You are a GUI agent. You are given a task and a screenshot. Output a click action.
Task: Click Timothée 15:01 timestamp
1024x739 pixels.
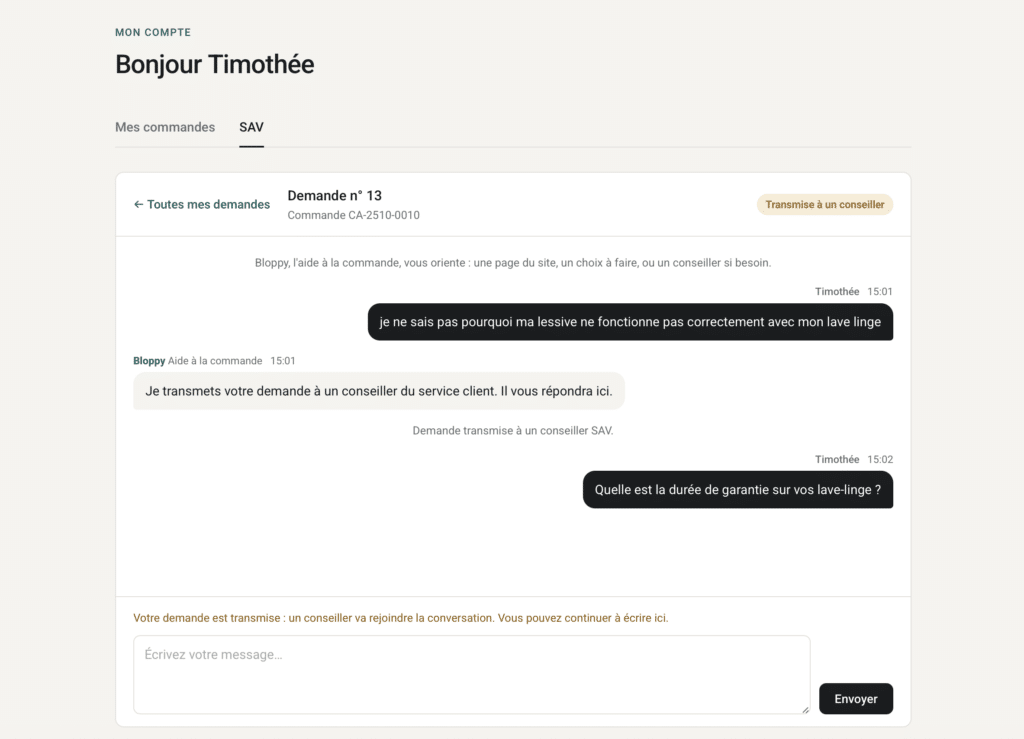point(854,291)
